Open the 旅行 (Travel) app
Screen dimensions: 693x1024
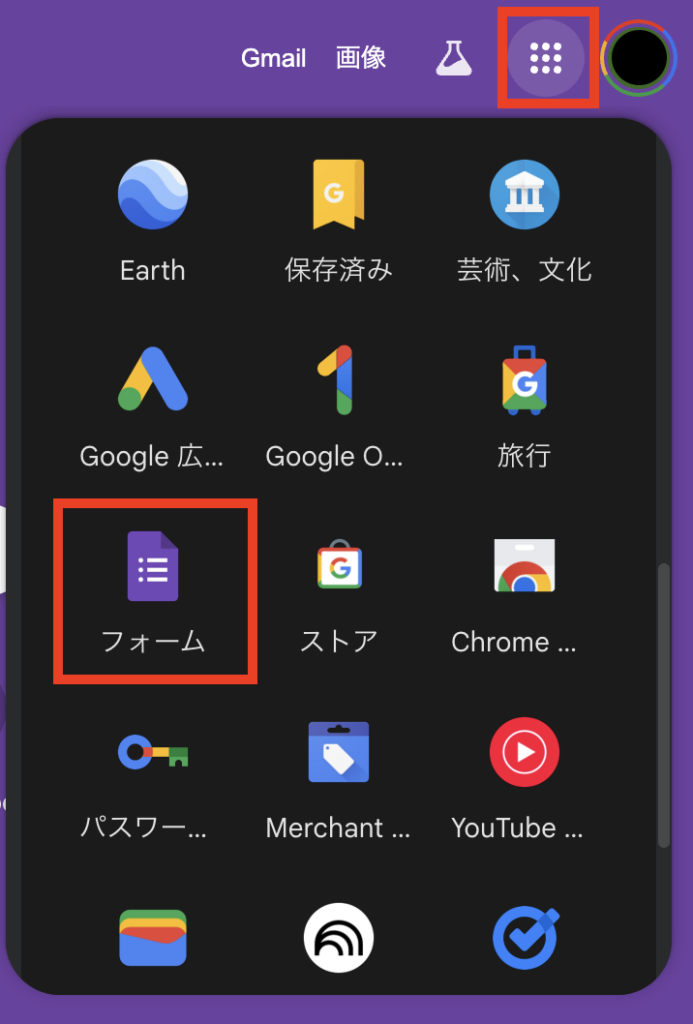tap(524, 406)
